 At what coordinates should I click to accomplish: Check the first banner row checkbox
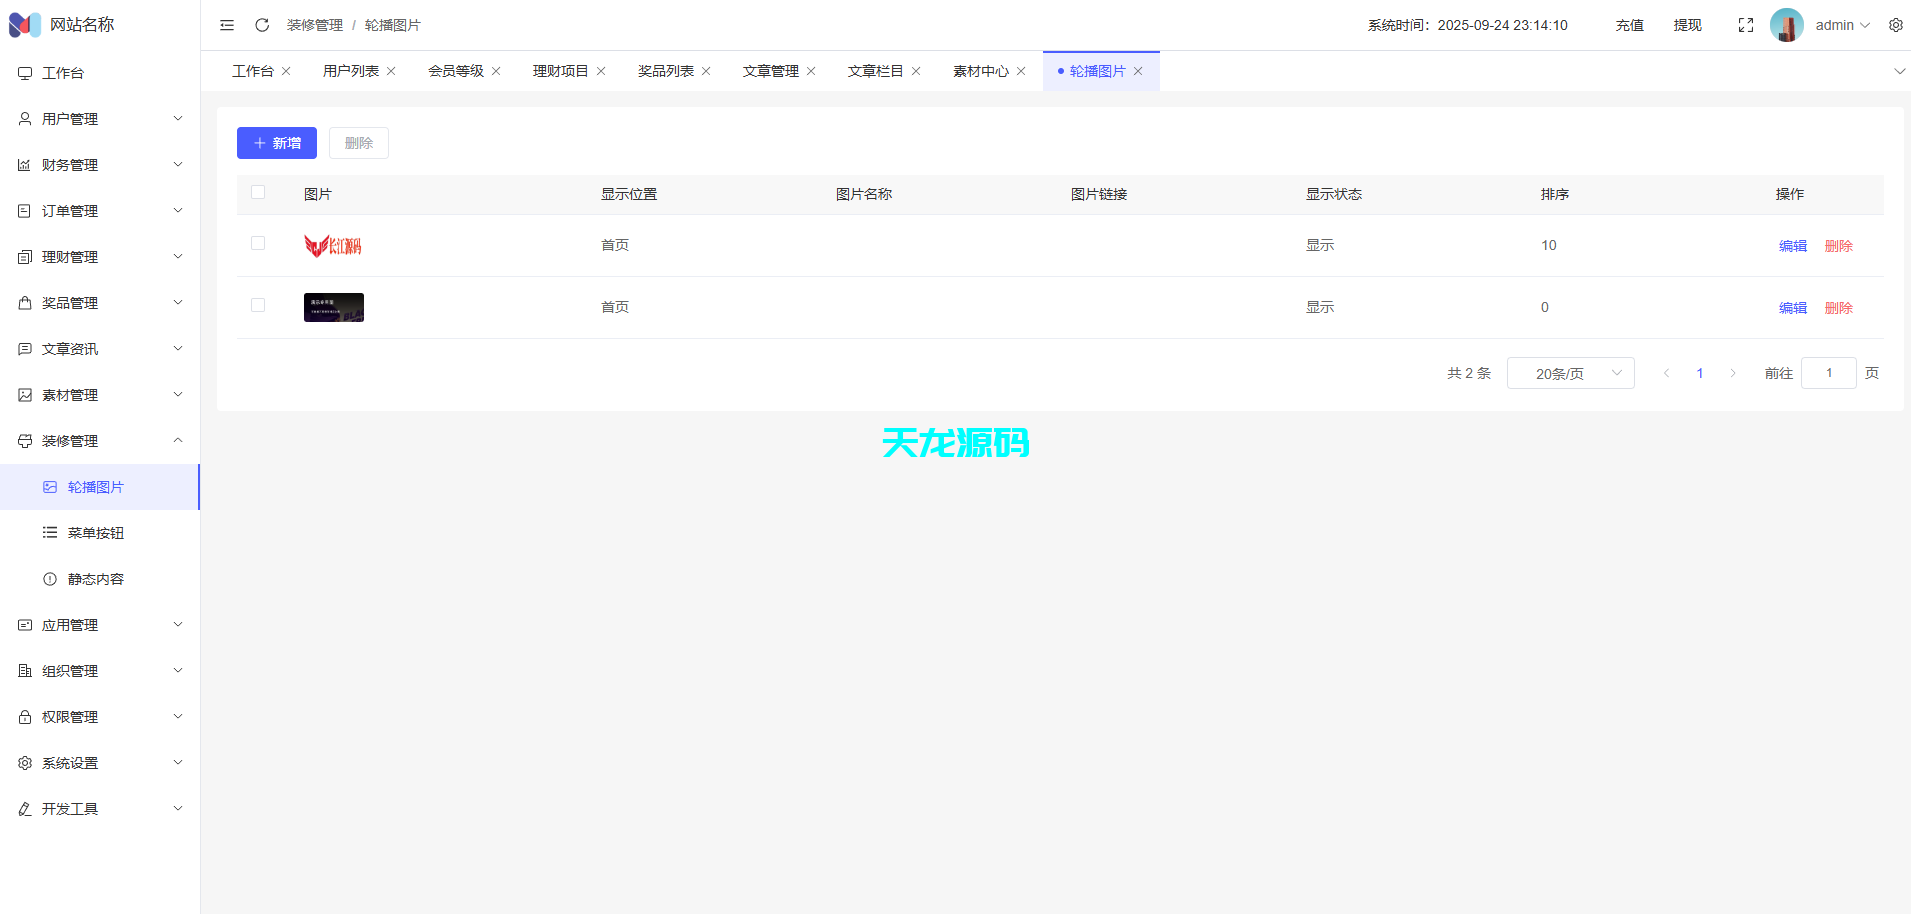pyautogui.click(x=258, y=243)
